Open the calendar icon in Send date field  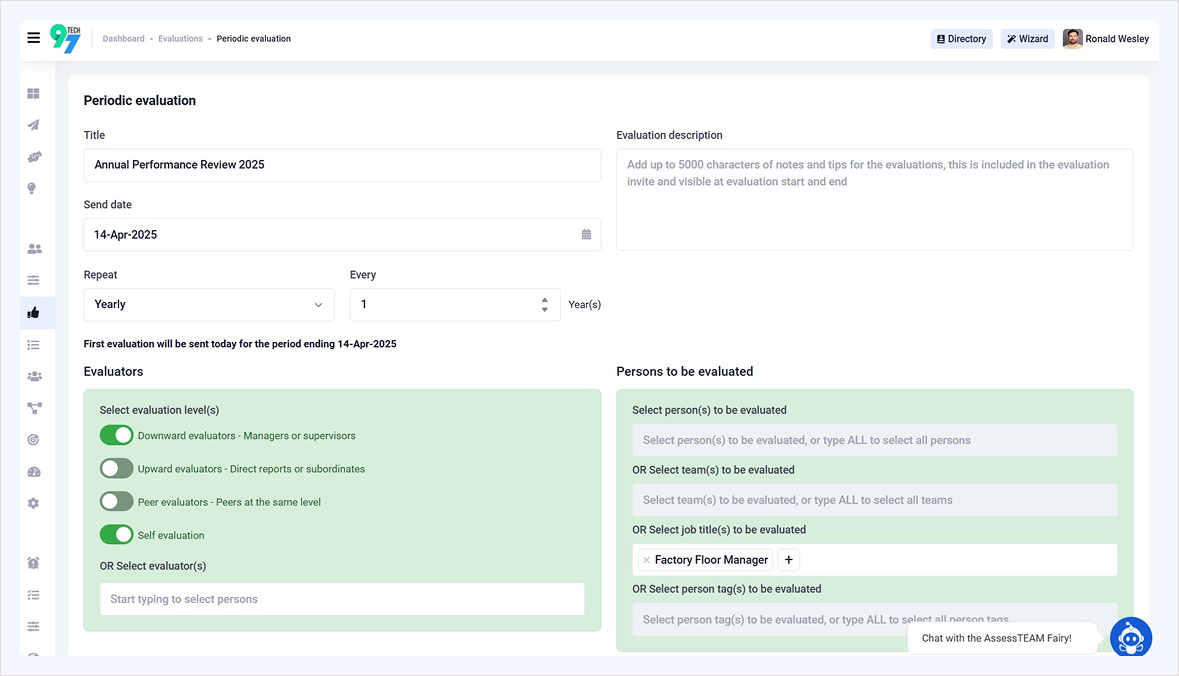(x=586, y=235)
